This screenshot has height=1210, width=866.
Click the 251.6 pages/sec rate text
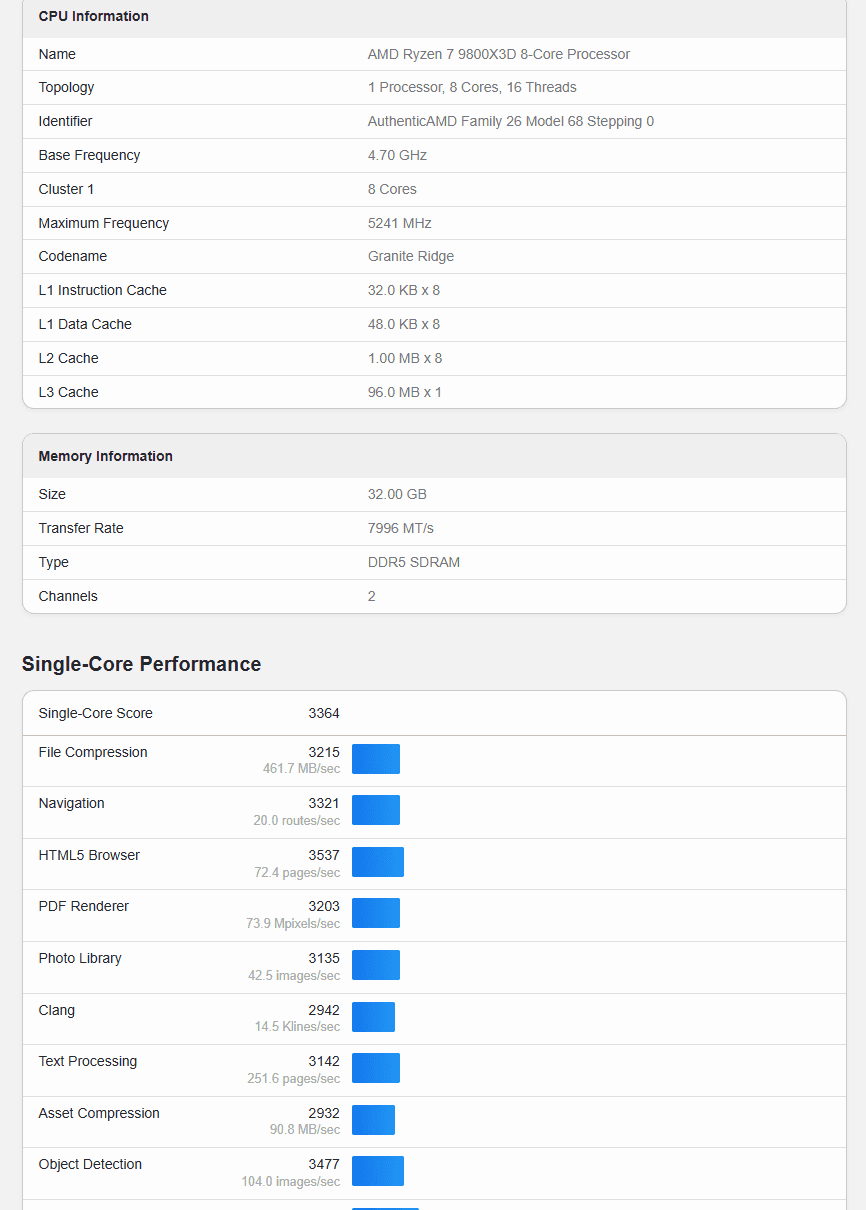[294, 1078]
